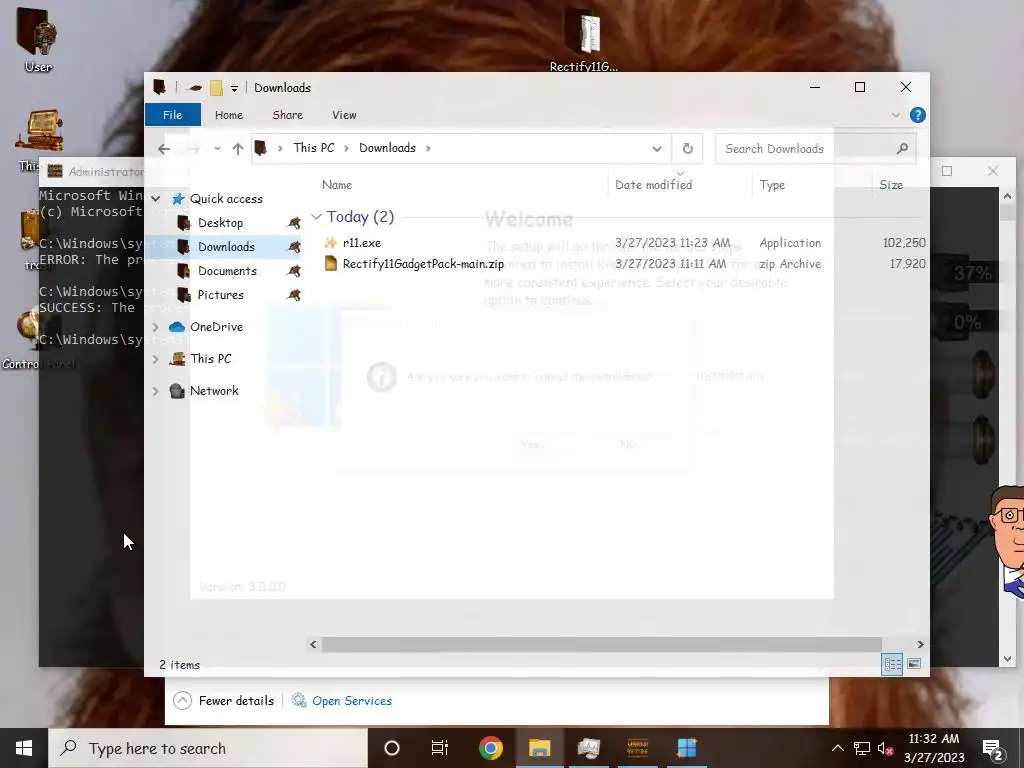This screenshot has width=1024, height=768.
Task: Open the address bar history dropdown
Action: click(656, 149)
